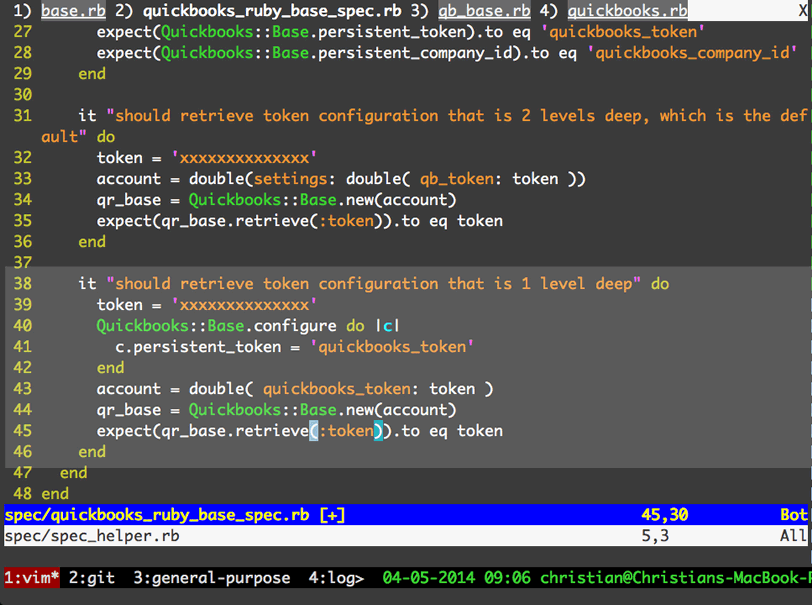Click 'quickbooks_company_id' string on line 28

pyautogui.click(x=692, y=52)
